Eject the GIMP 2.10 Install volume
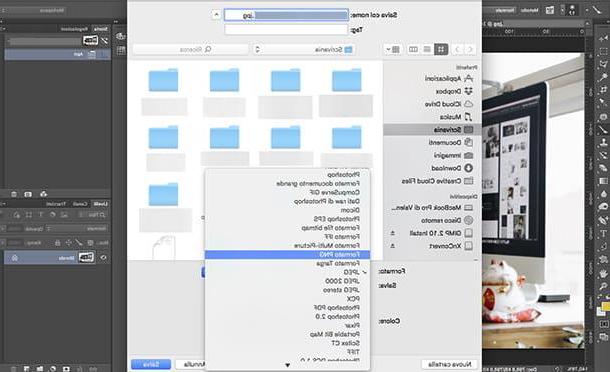 (x=393, y=233)
